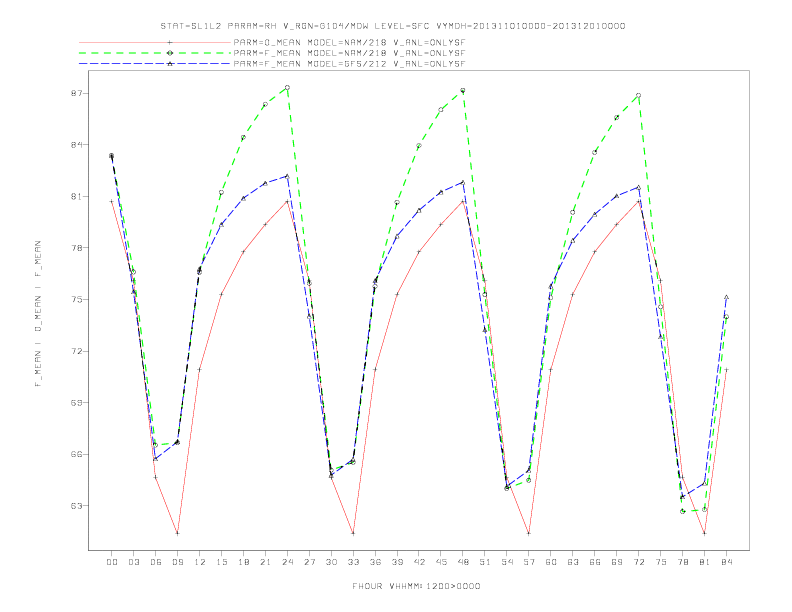Viewport: 792px width, 612px height.
Task: Select the O_MEAN NAM/218 legend label
Action: pyautogui.click(x=349, y=43)
